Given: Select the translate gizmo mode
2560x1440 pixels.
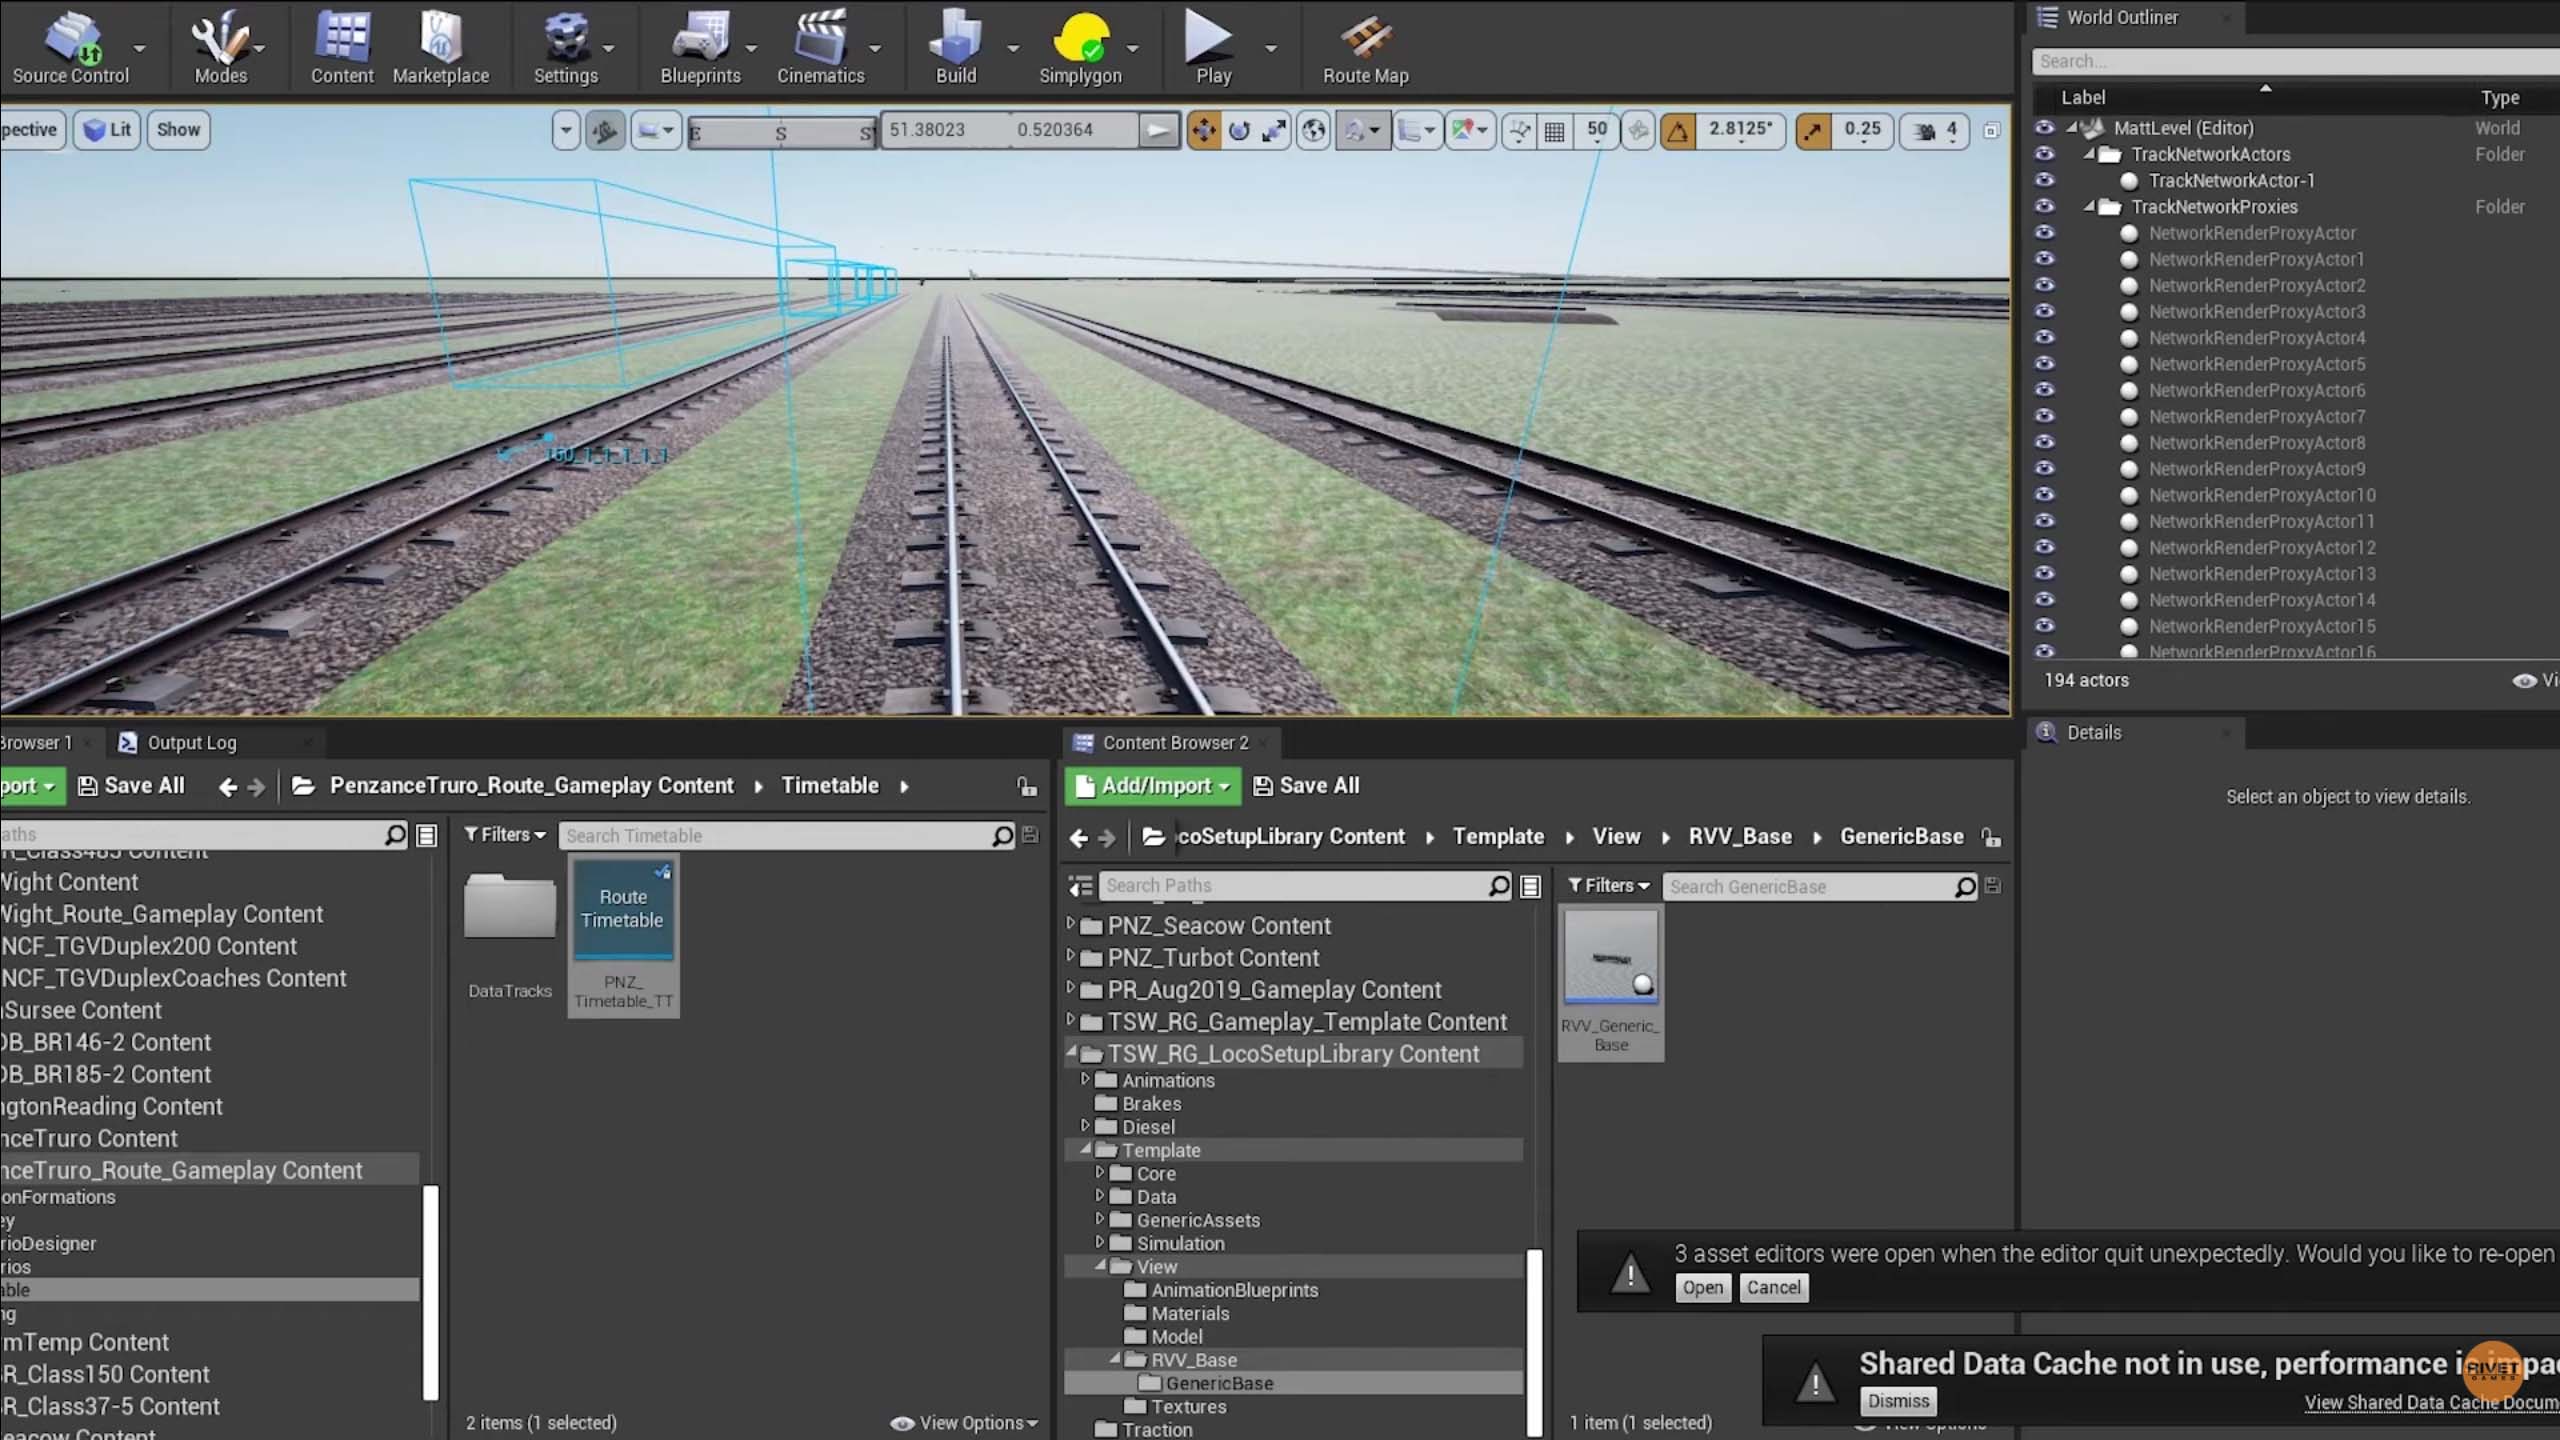Looking at the screenshot, I should pyautogui.click(x=1204, y=131).
